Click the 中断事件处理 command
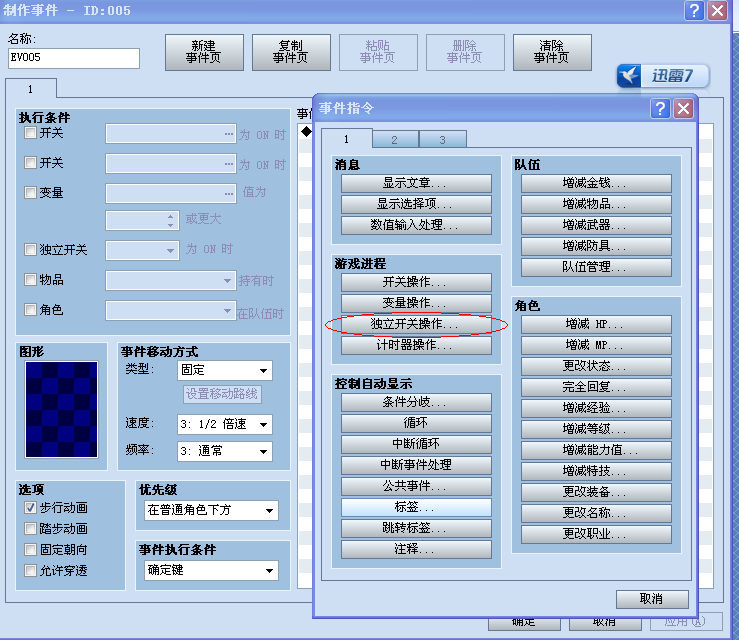This screenshot has width=739, height=640. tap(416, 465)
